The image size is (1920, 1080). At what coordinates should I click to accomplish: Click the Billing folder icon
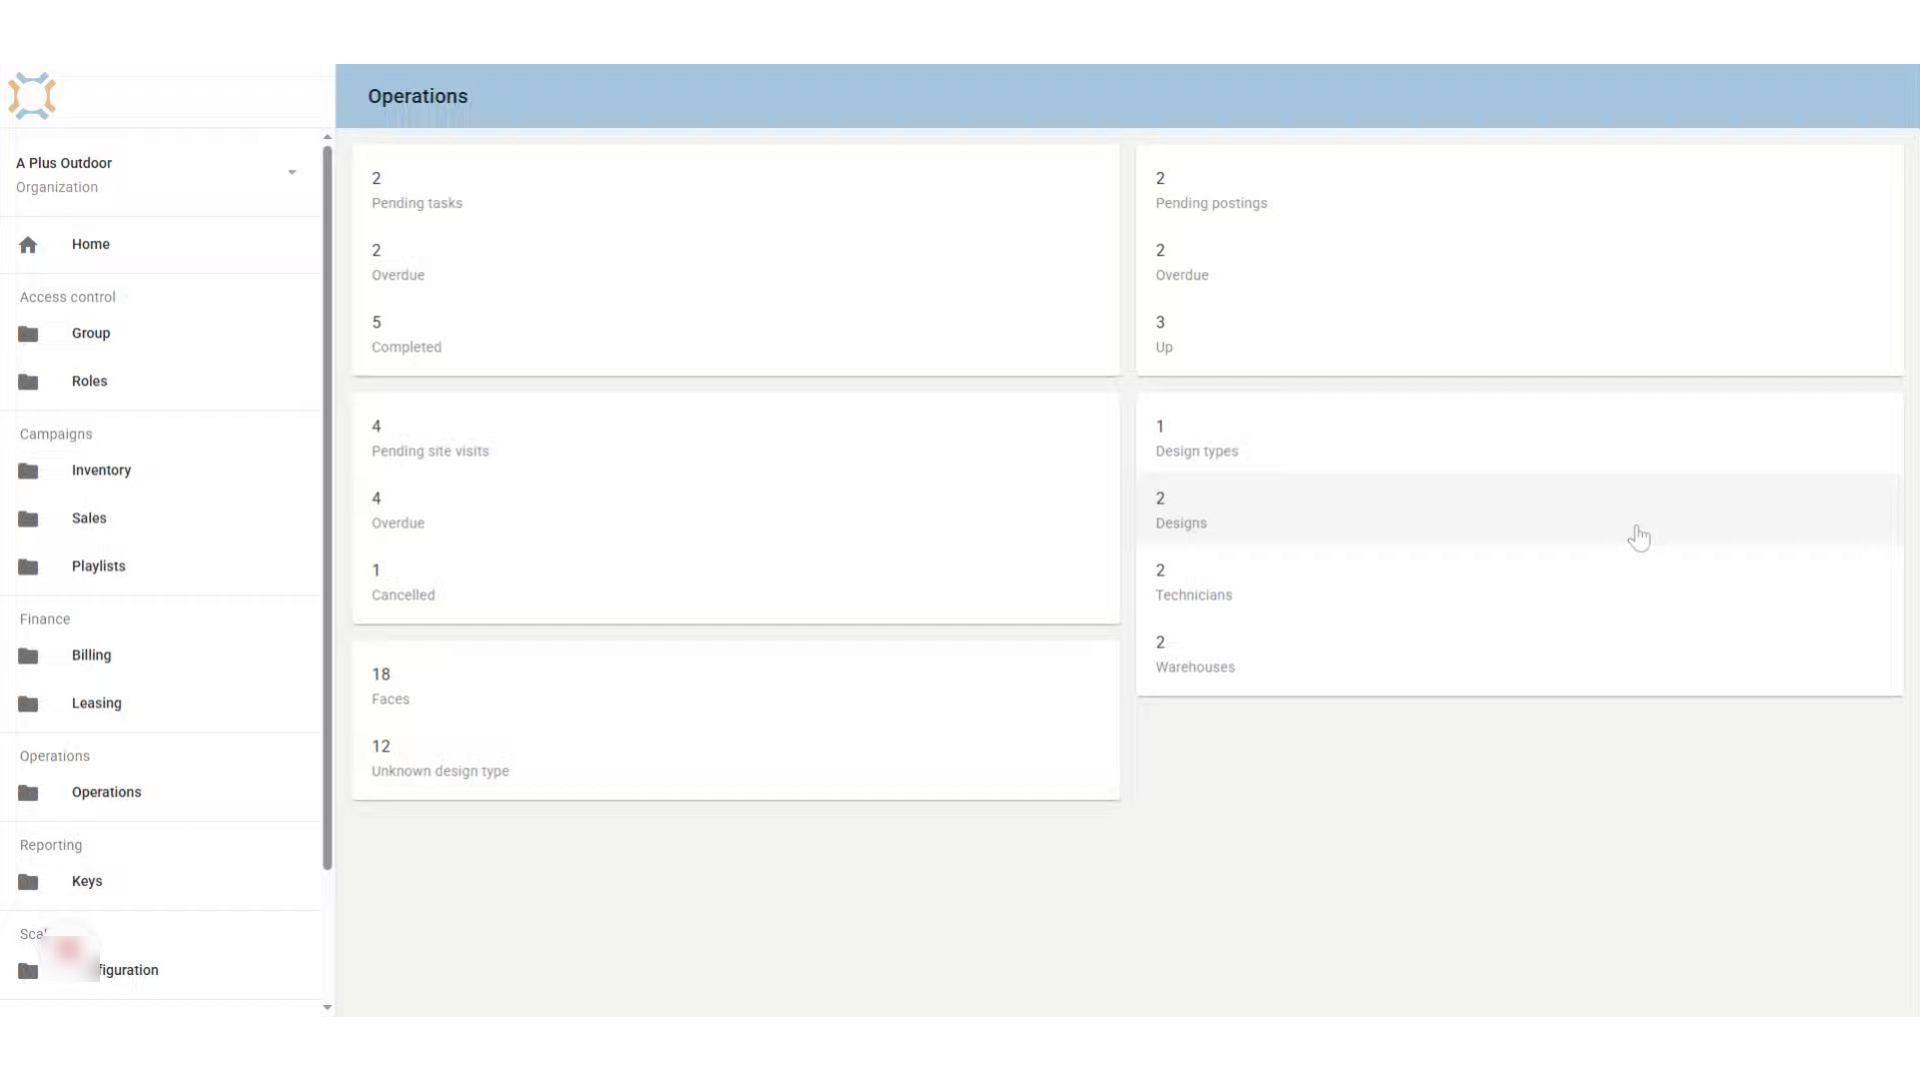pyautogui.click(x=28, y=656)
